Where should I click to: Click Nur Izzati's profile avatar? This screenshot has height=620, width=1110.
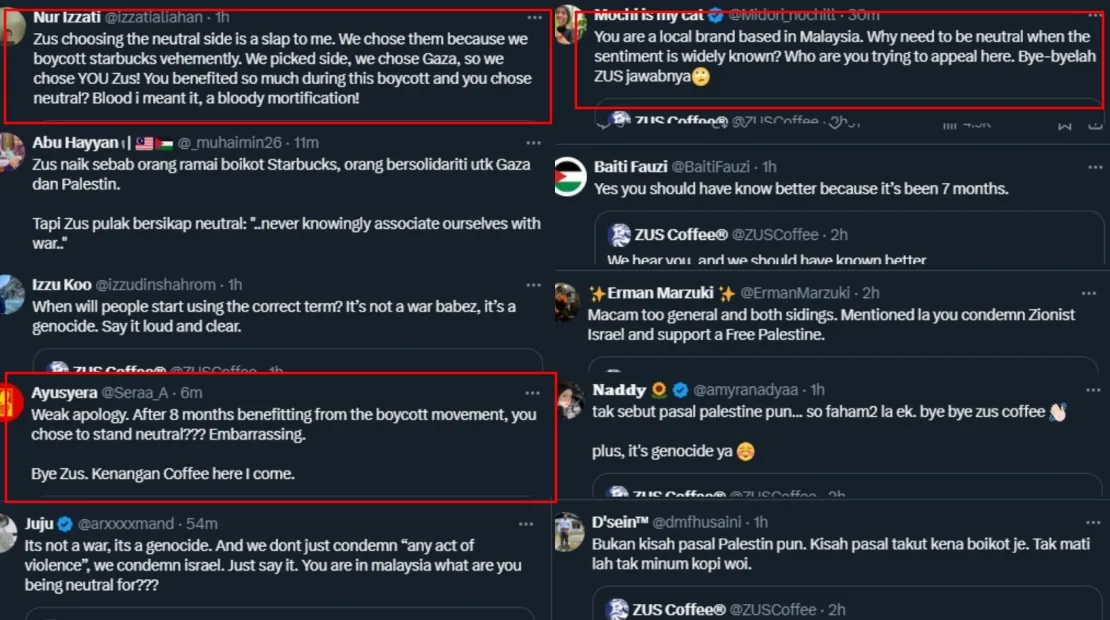[x=13, y=28]
